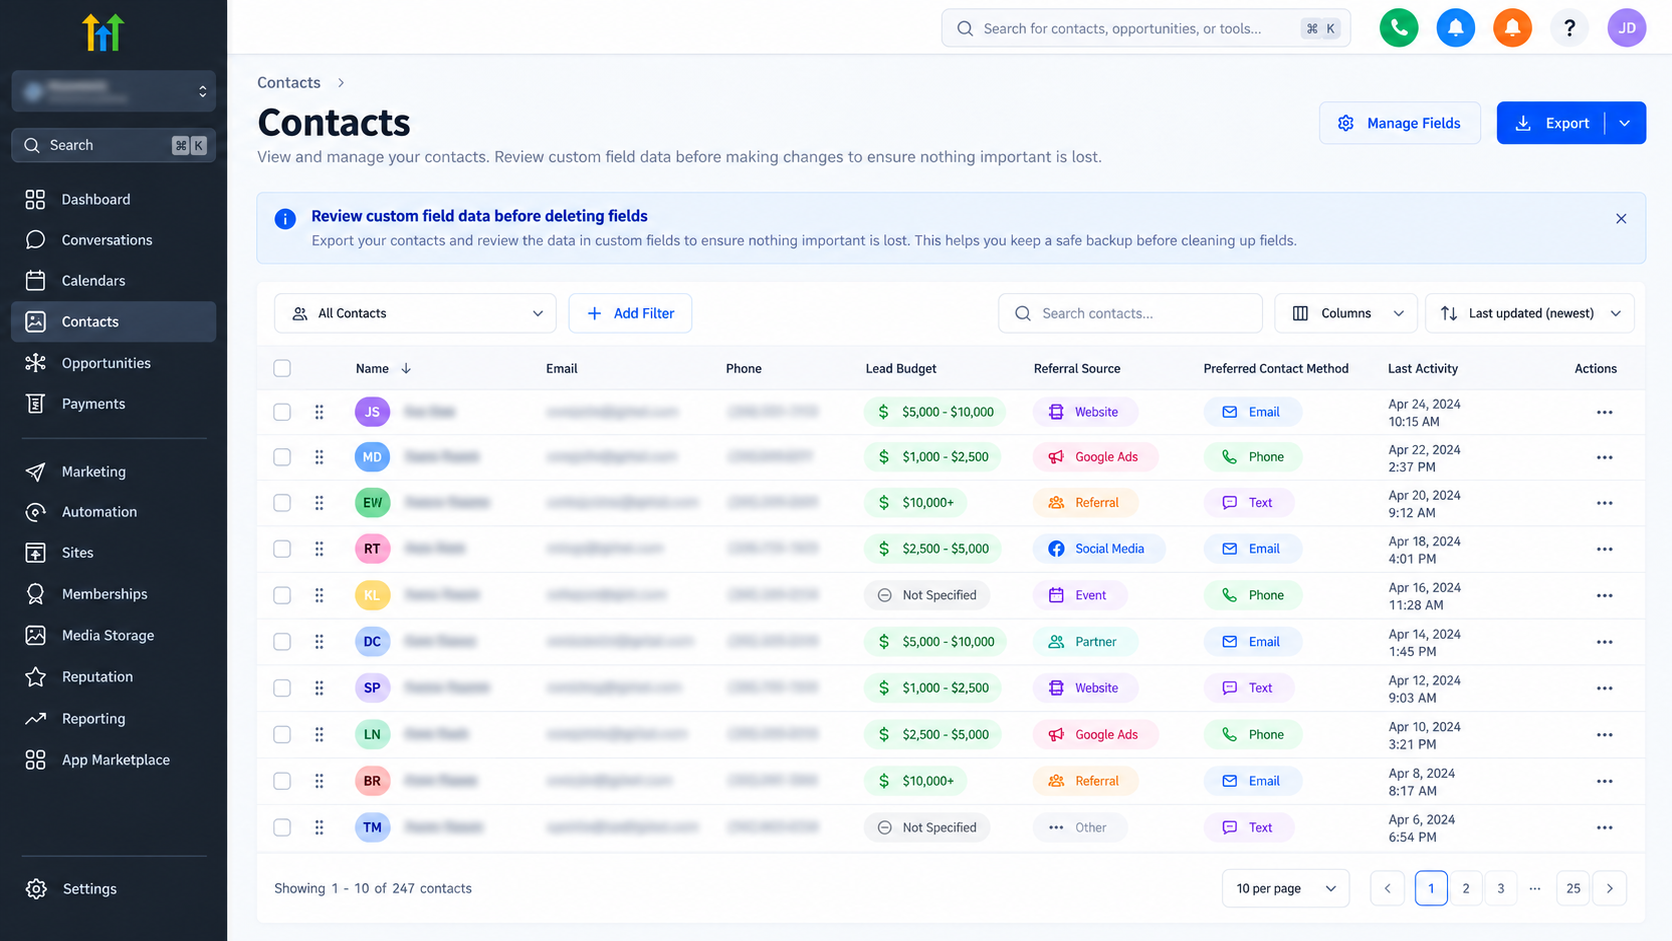This screenshot has width=1672, height=941.
Task: Click the Export button
Action: [x=1551, y=123]
